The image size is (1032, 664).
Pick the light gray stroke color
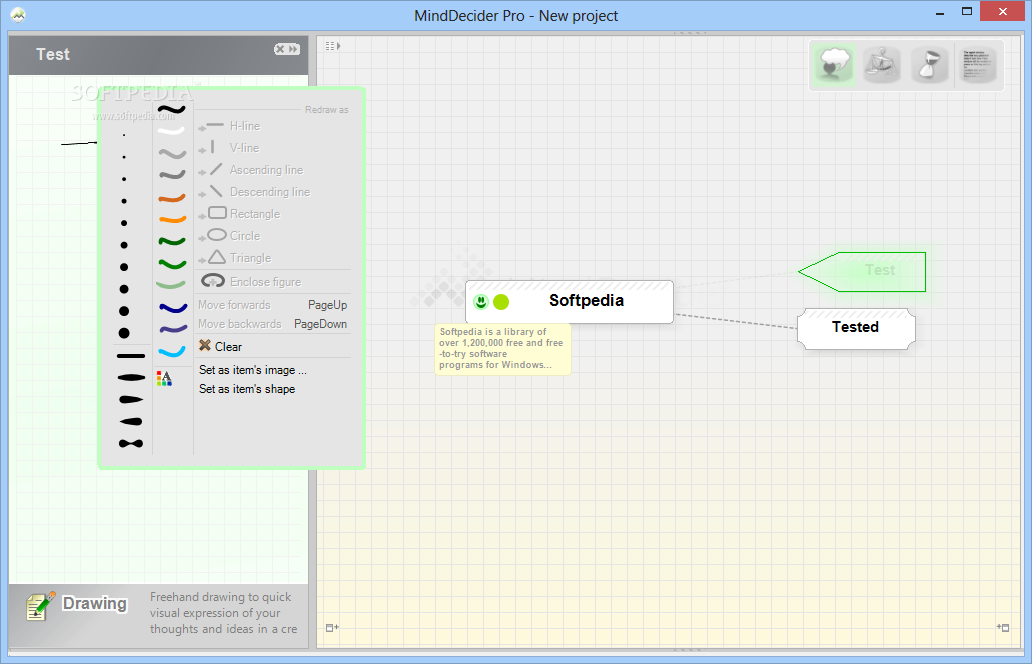172,153
